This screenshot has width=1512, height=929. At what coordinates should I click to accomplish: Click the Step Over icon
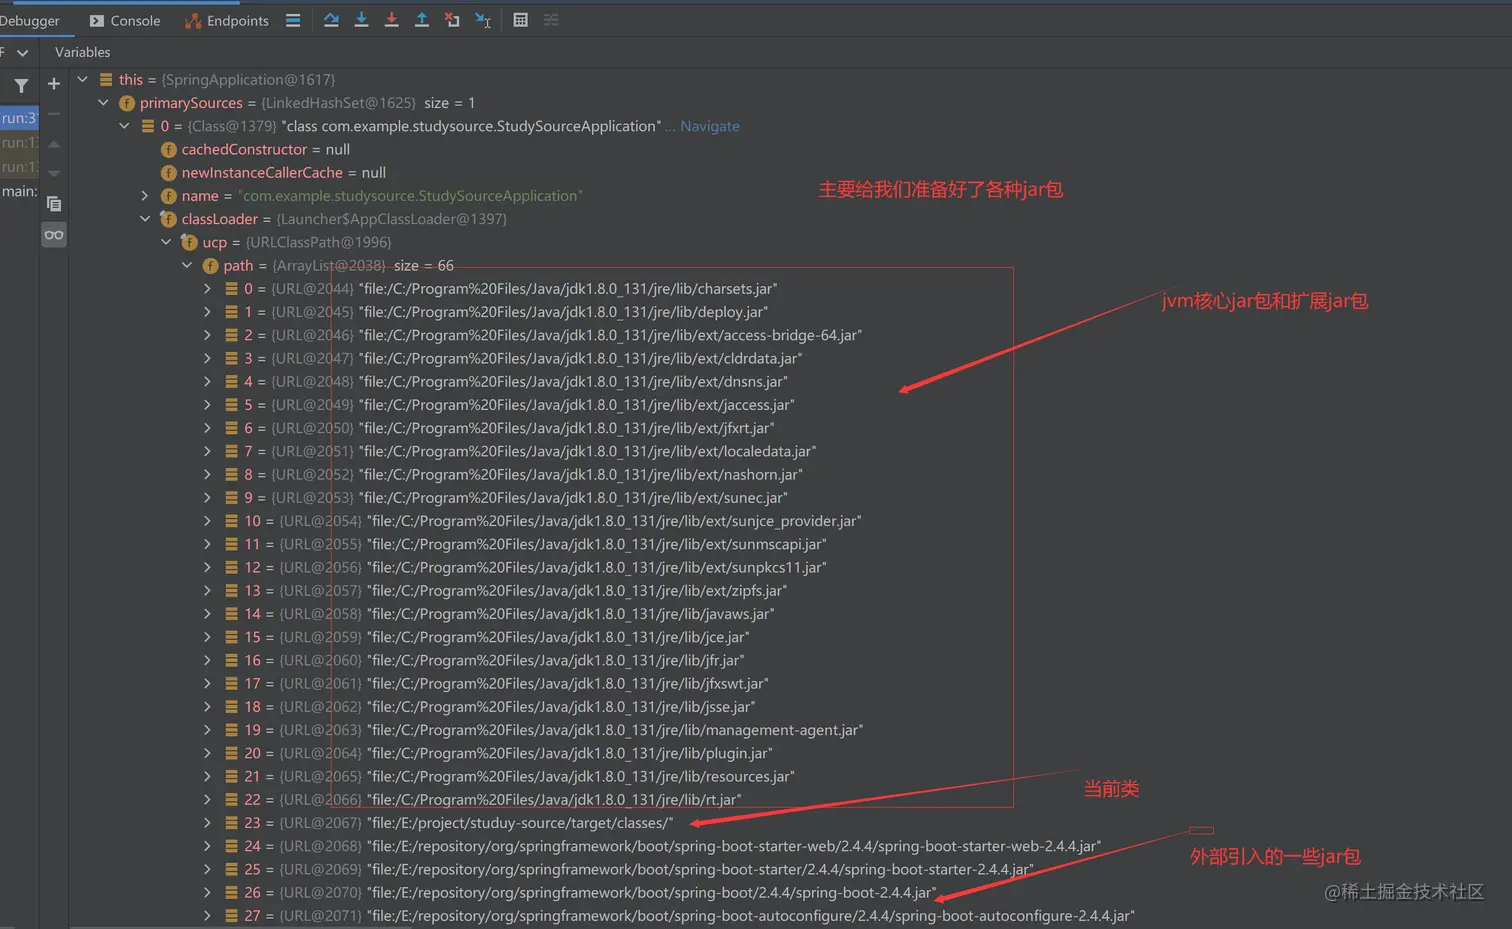331,20
